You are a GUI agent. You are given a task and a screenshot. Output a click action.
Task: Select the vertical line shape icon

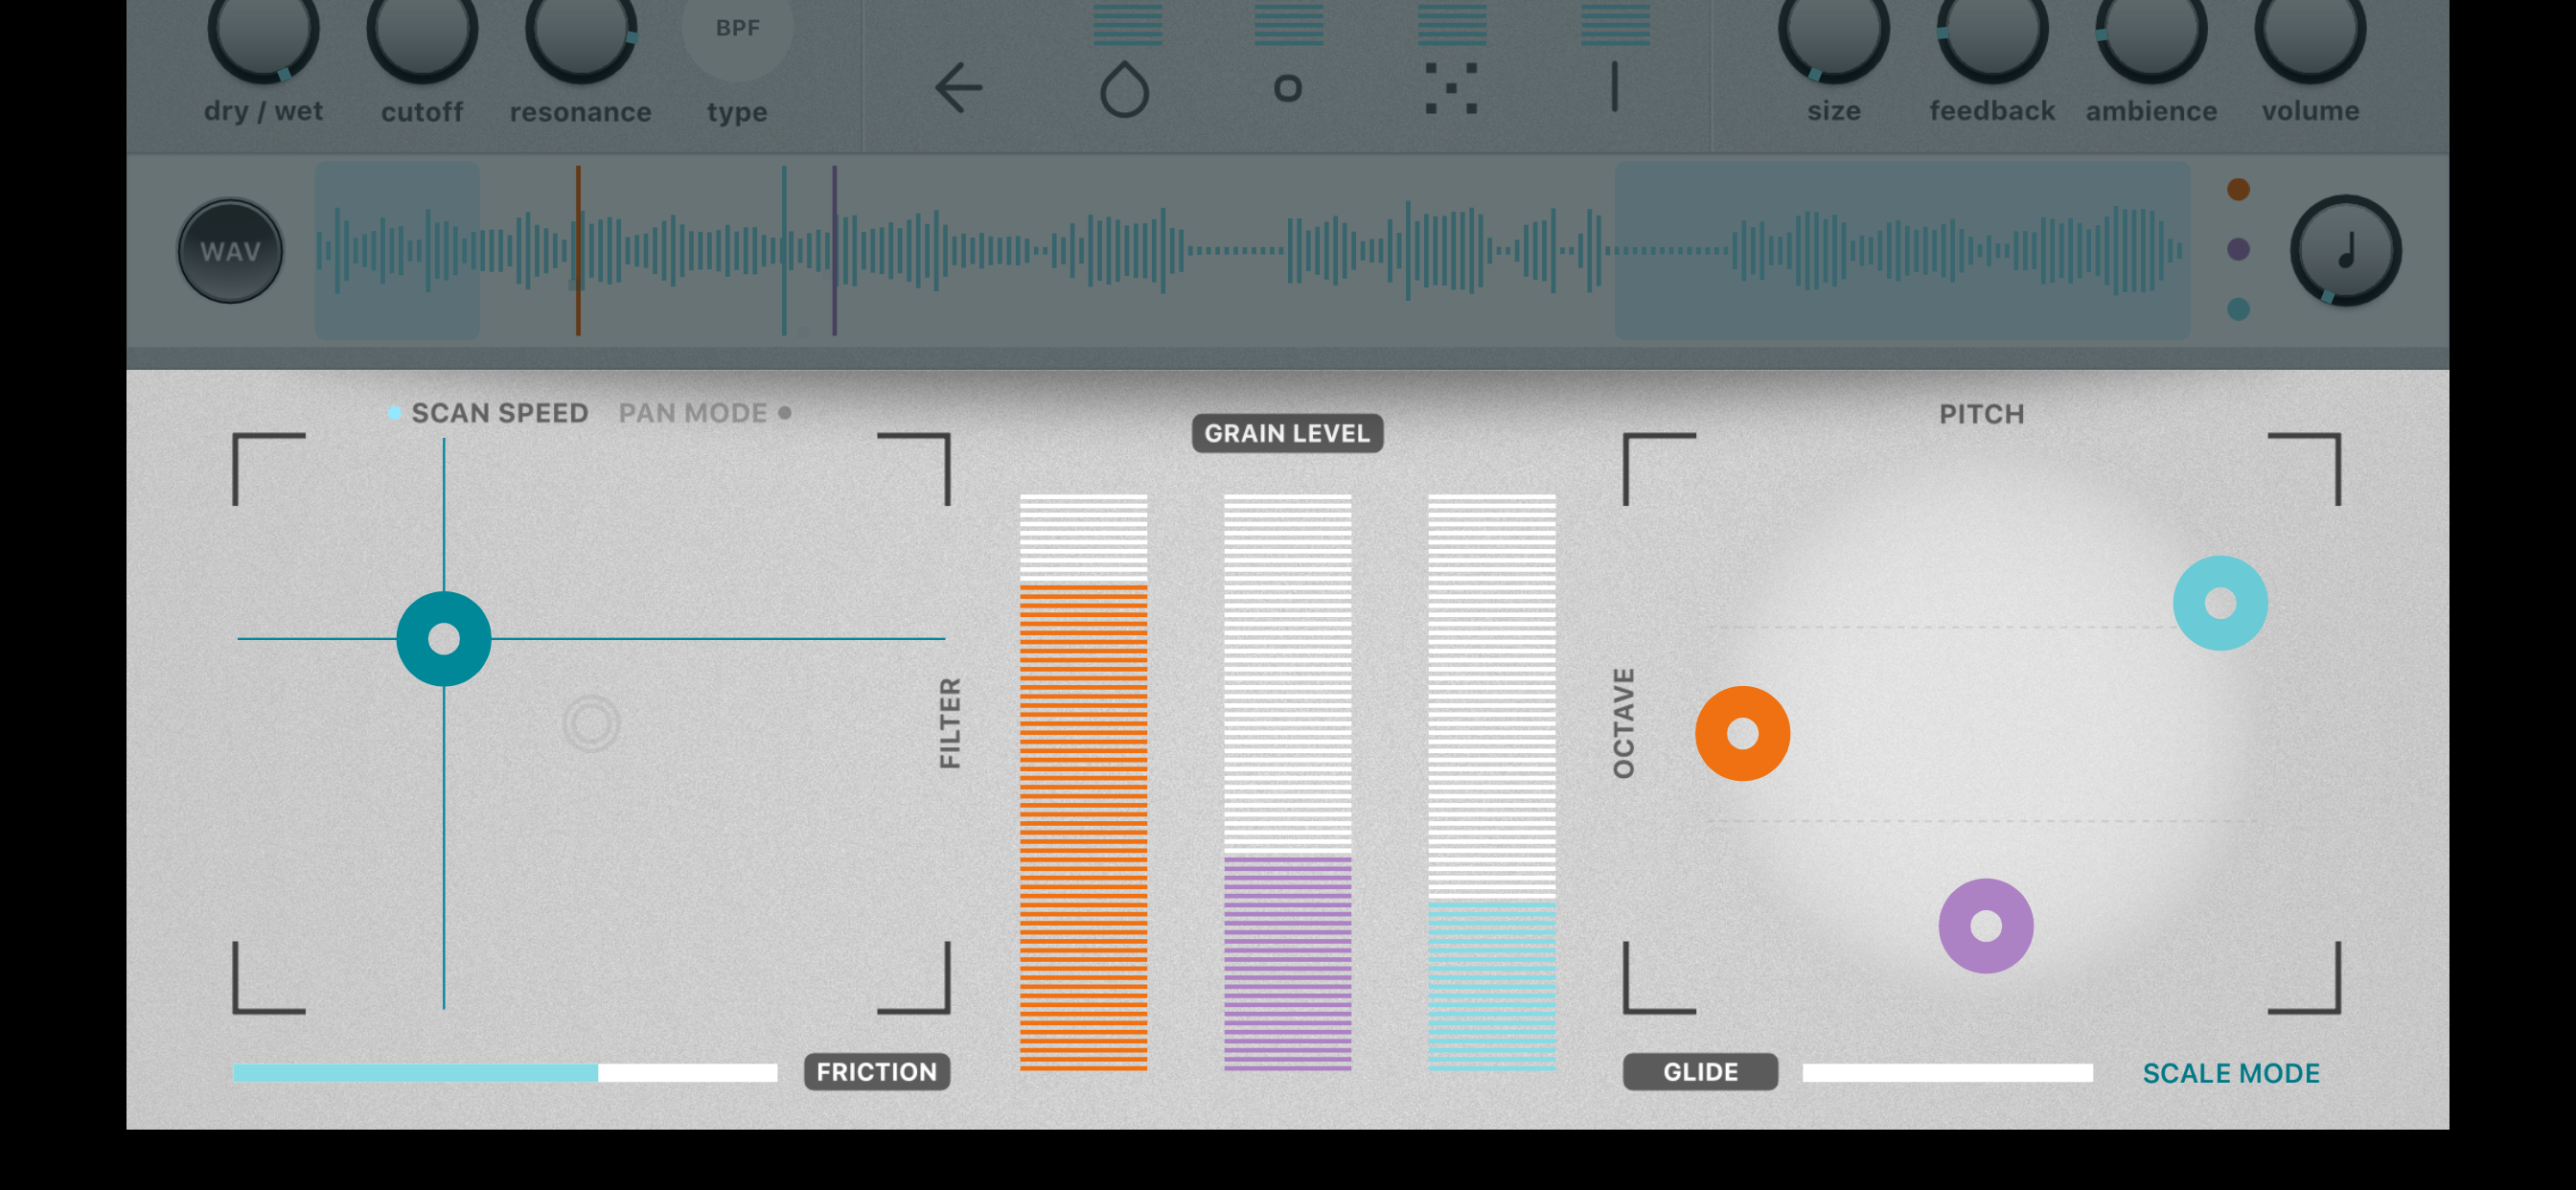(1614, 88)
